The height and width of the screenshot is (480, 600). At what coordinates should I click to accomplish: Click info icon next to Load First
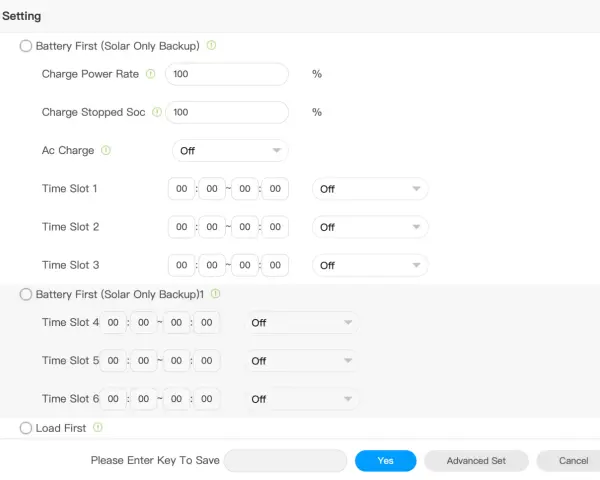[98, 428]
